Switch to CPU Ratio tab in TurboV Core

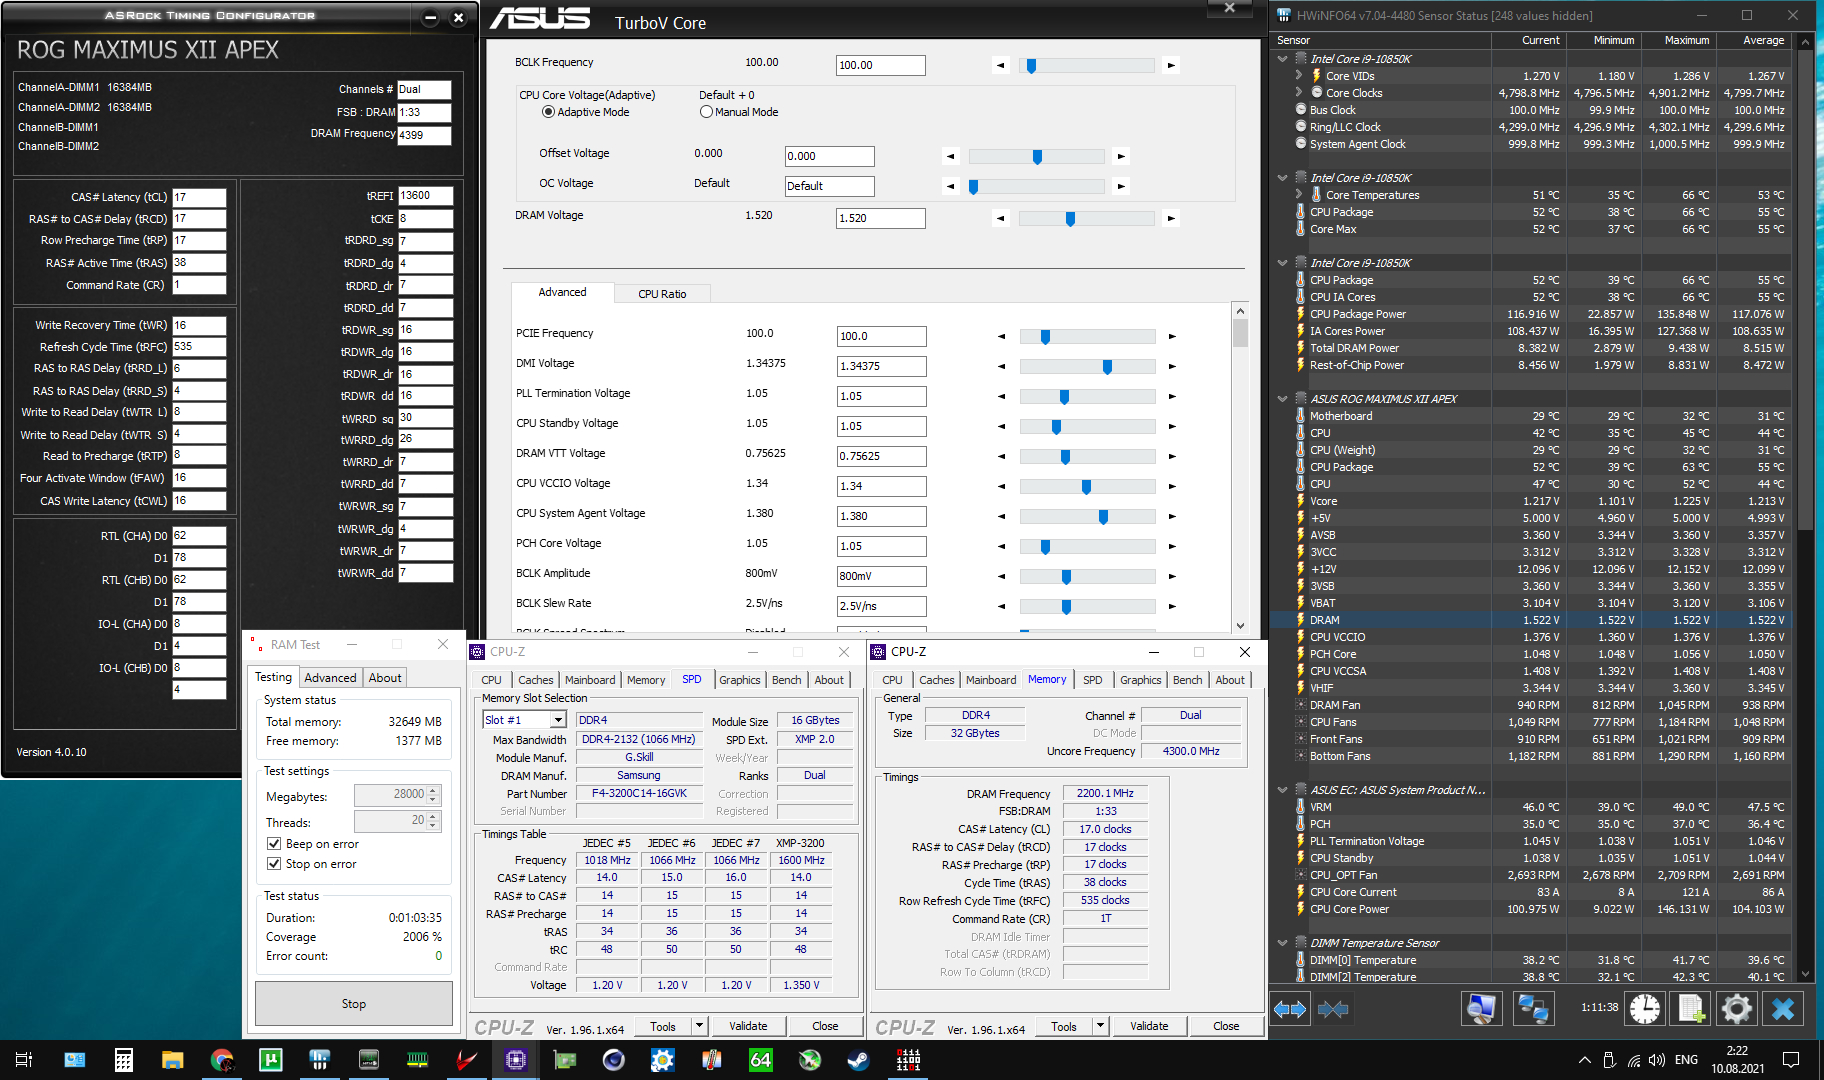coord(662,294)
